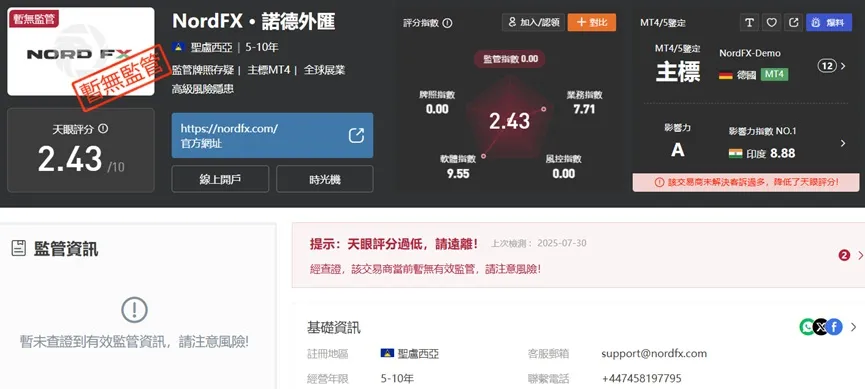
Task: Expand MT4/5 server list chevron next to 12
Action: click(842, 66)
